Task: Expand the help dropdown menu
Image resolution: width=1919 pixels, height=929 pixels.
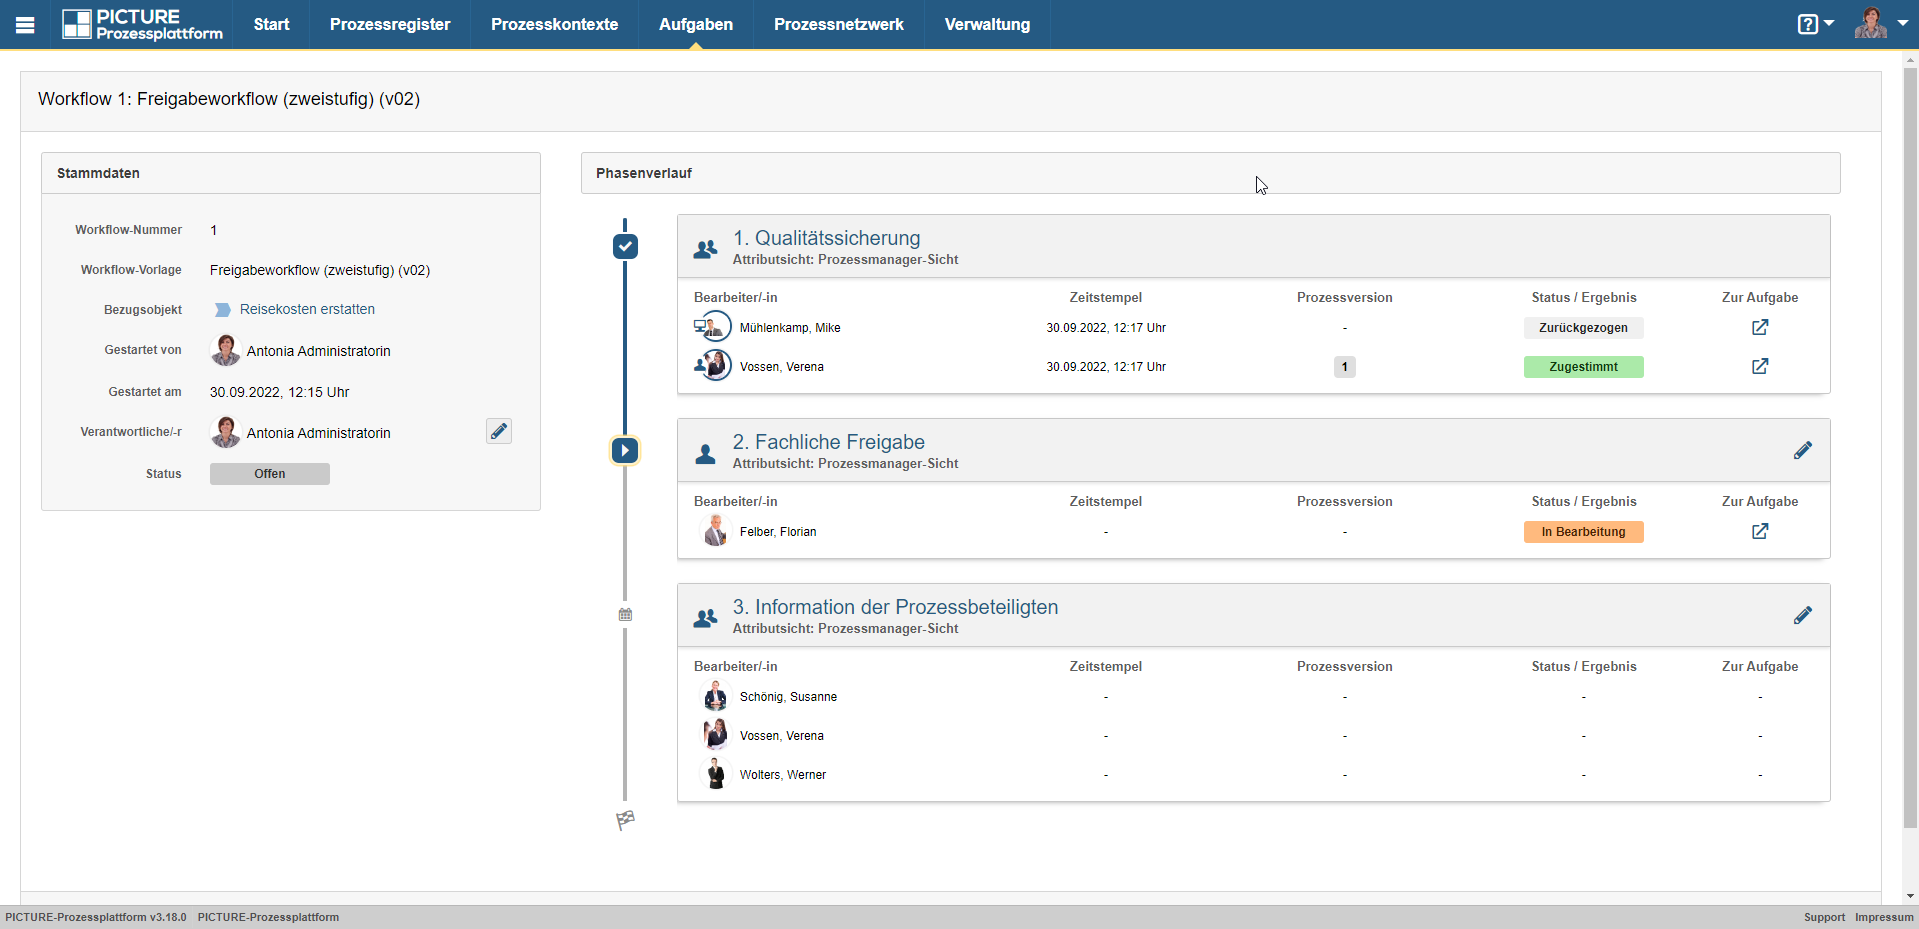Action: pyautogui.click(x=1814, y=24)
